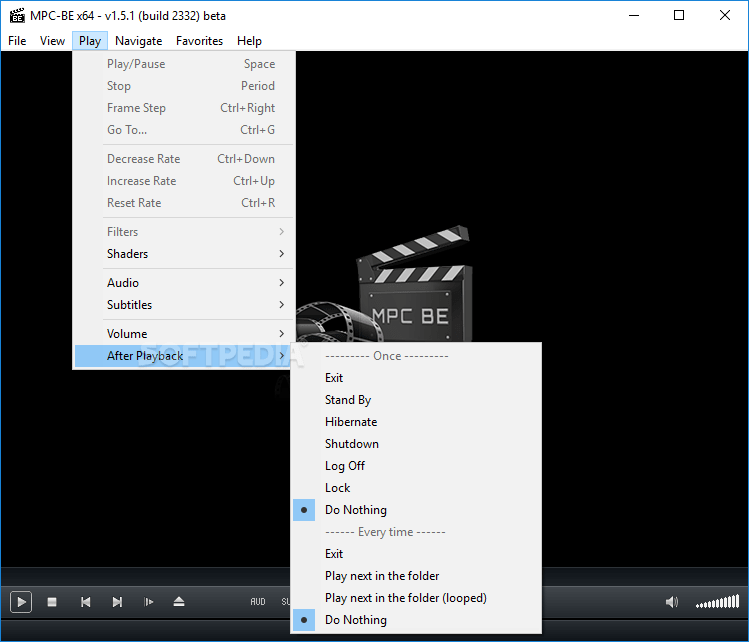The height and width of the screenshot is (642, 749).
Task: Select Do Nothing under Every time
Action: click(416, 620)
